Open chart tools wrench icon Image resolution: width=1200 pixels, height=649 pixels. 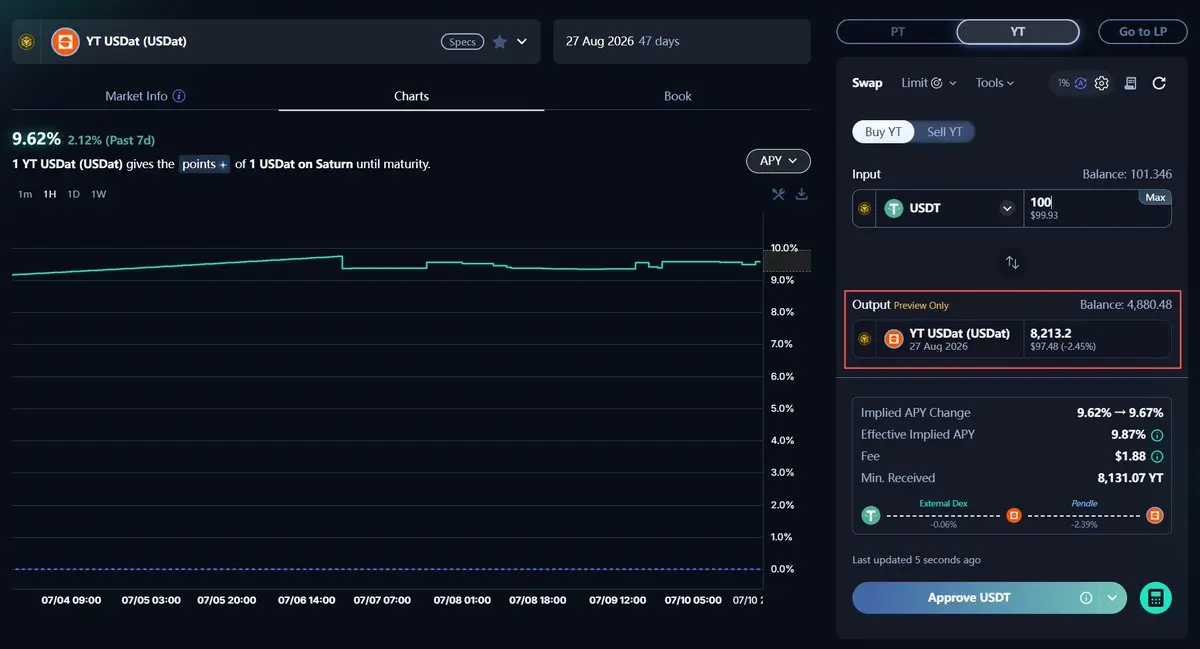tap(778, 194)
